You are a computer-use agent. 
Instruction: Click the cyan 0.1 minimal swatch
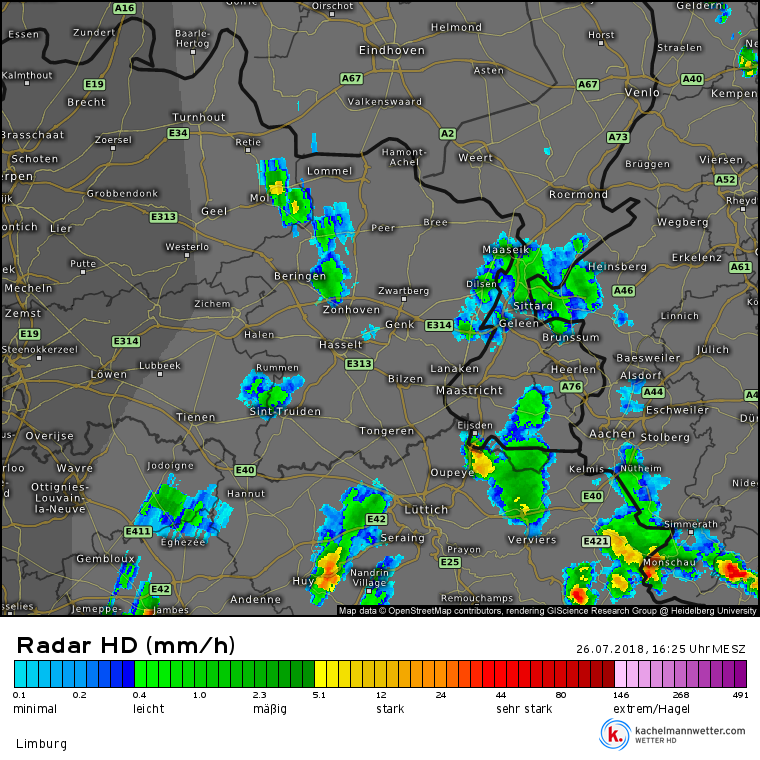point(20,674)
